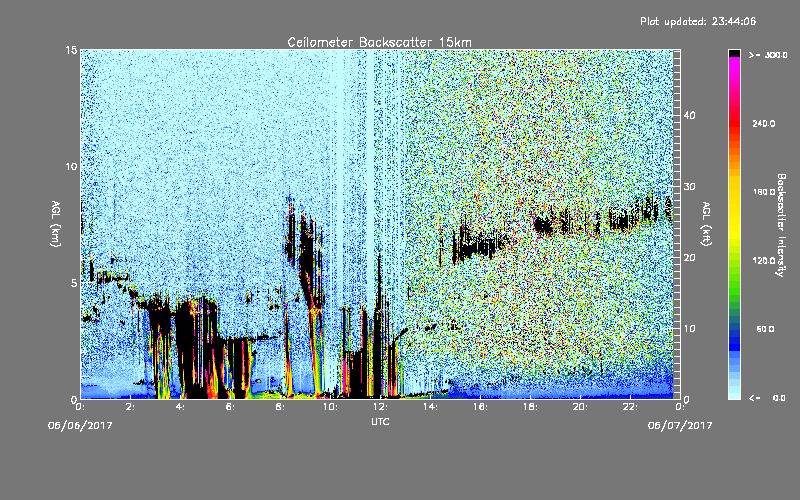This screenshot has height=500, width=800.
Task: Click the '60.0' colorbar label
Action: click(765, 329)
